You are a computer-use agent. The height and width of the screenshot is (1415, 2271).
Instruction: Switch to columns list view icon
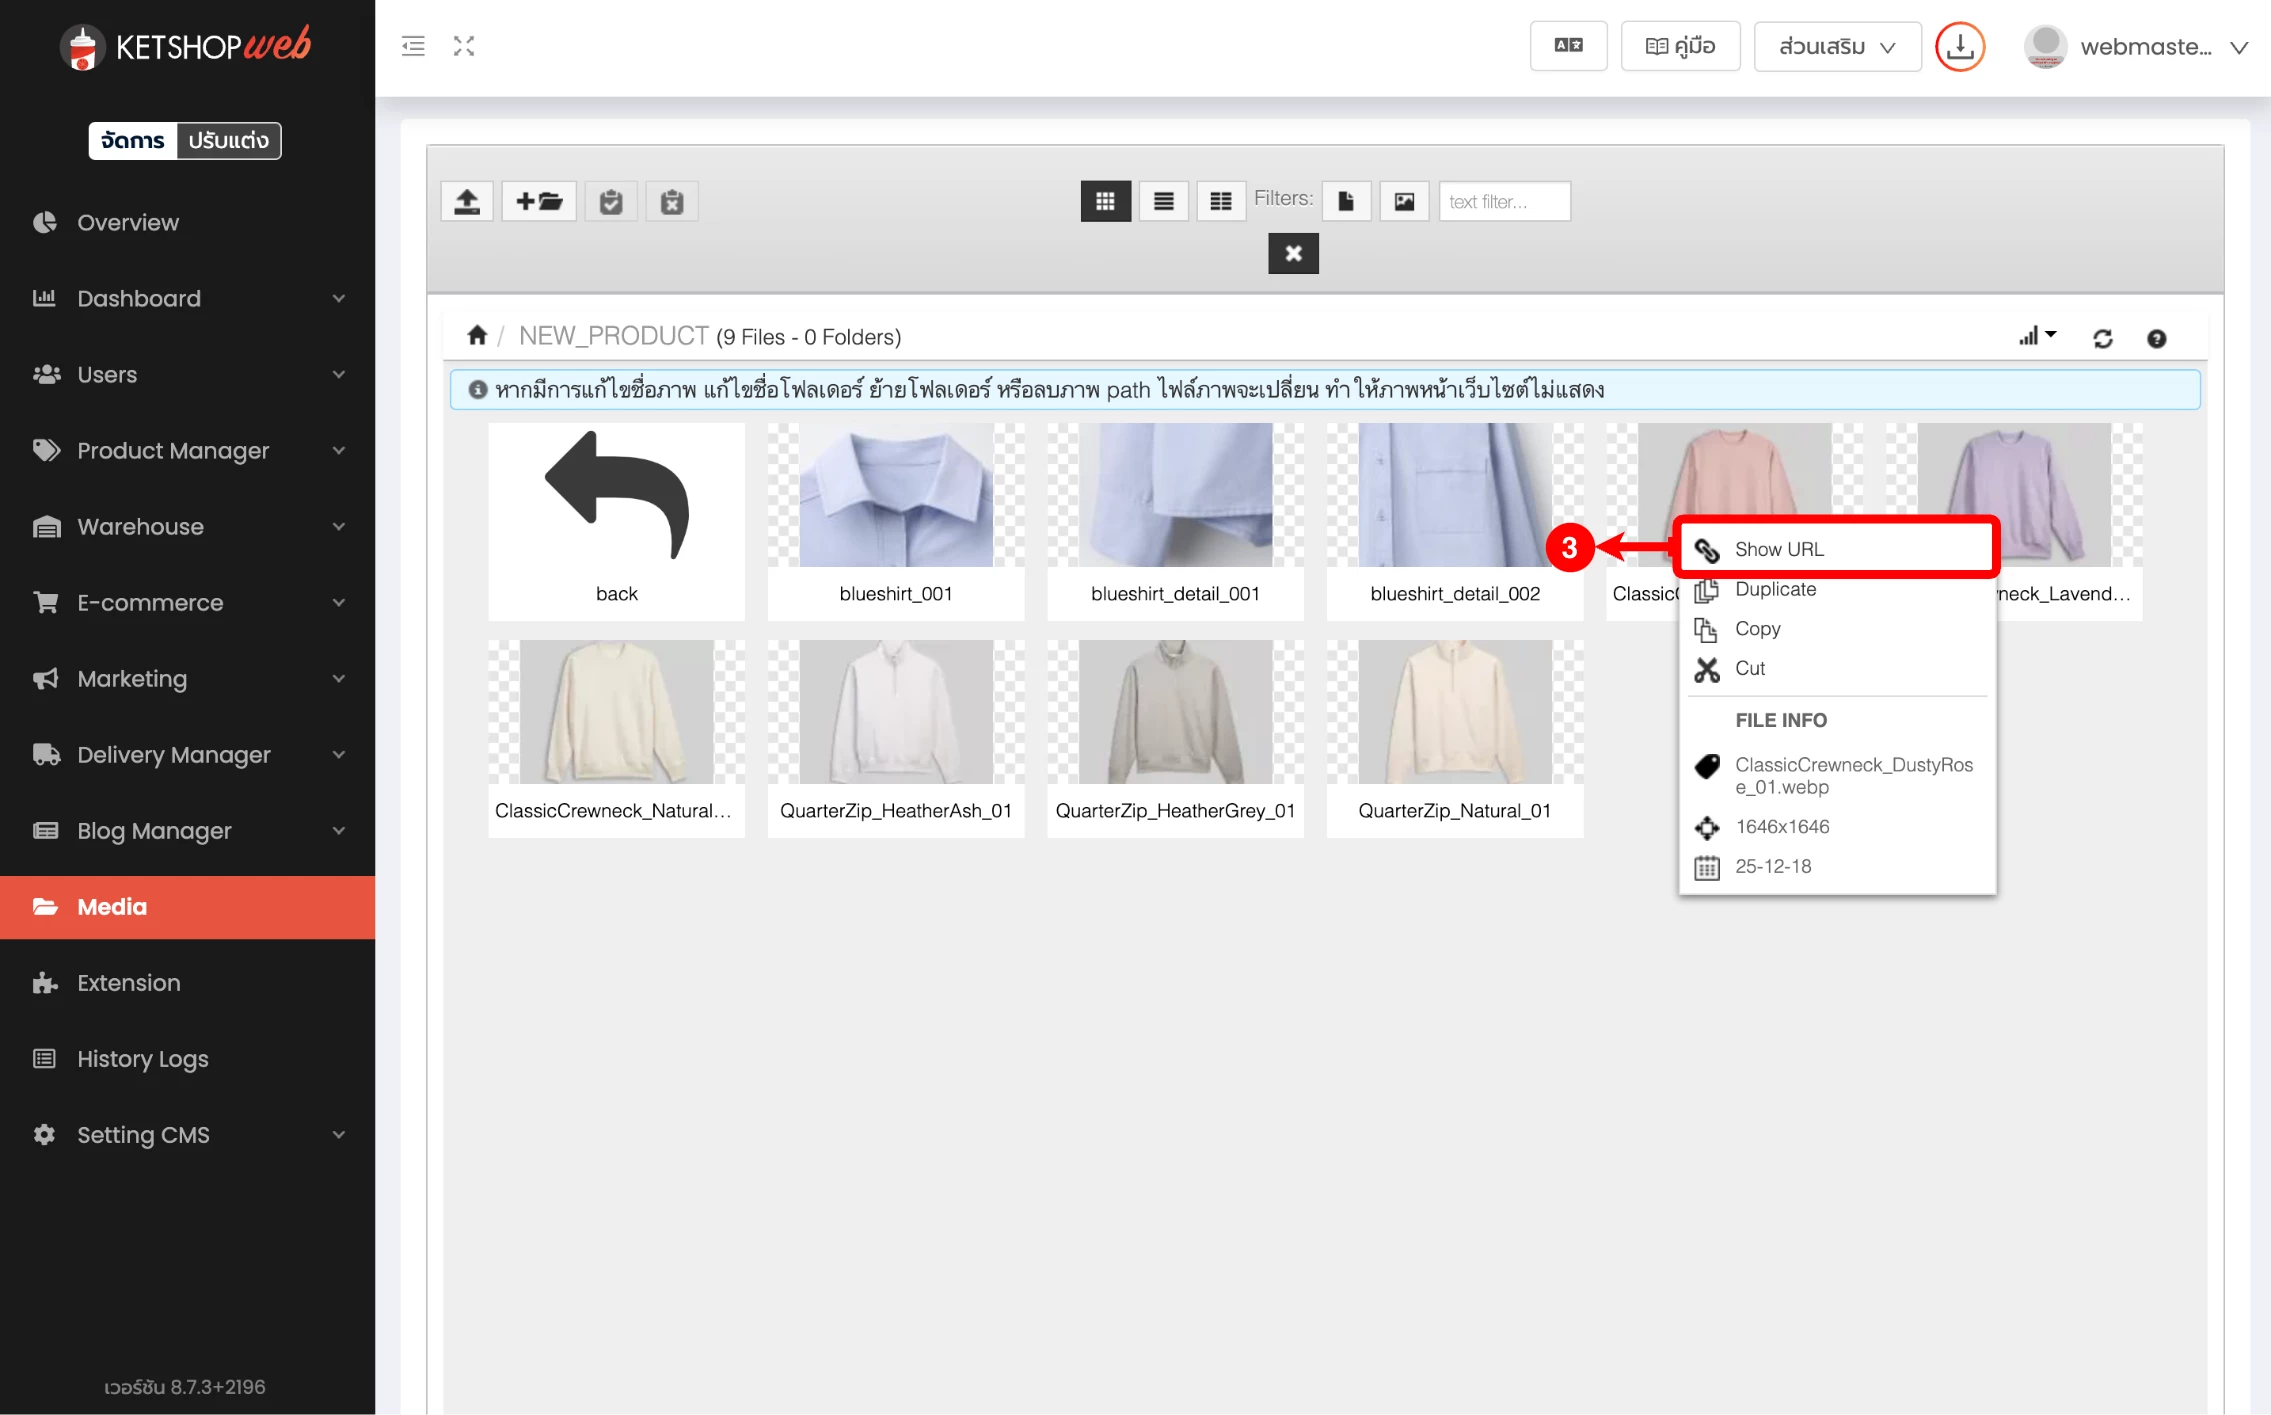tap(1220, 202)
